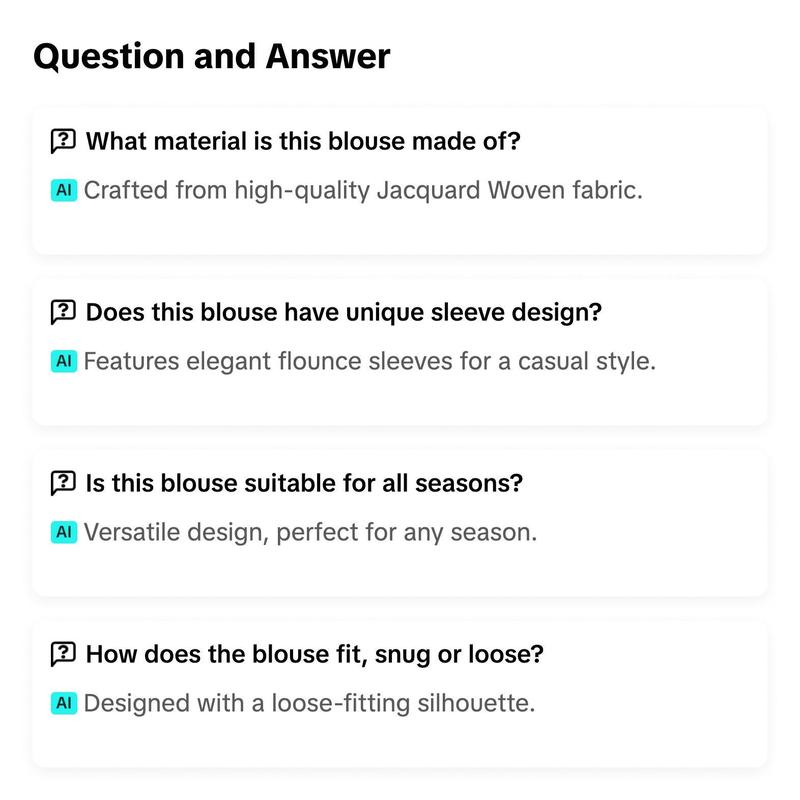
Task: Open 'Does this blouse have unique sleeve design?'
Action: click(x=344, y=312)
